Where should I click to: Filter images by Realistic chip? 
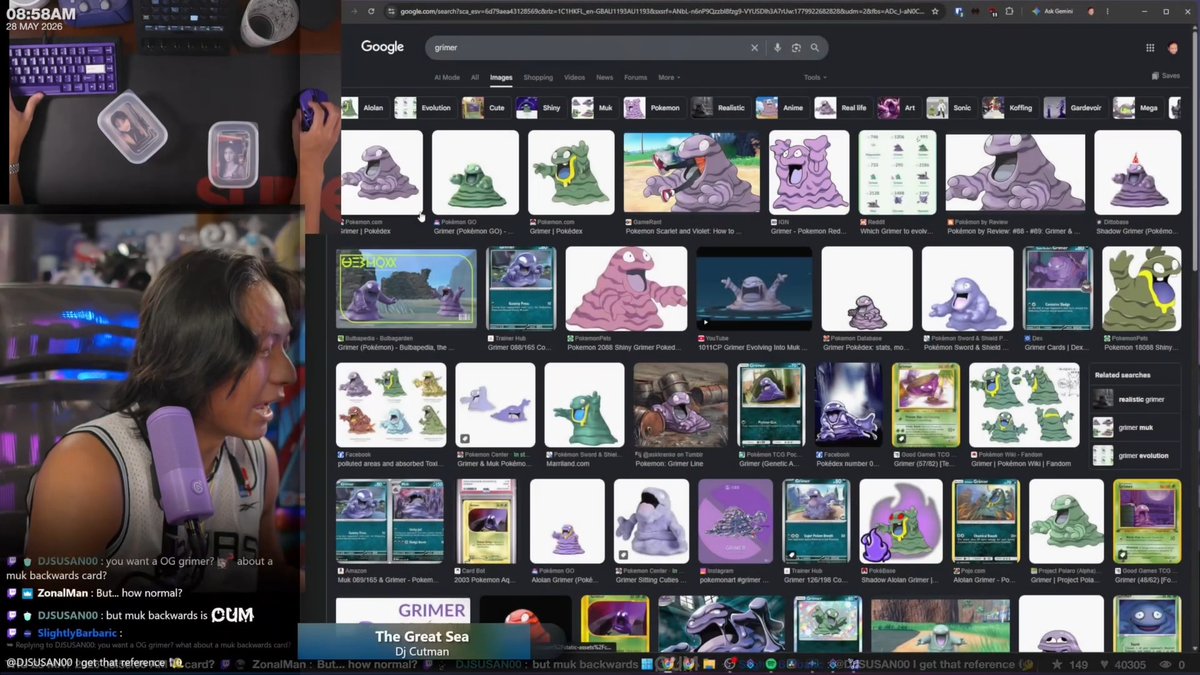coord(720,108)
